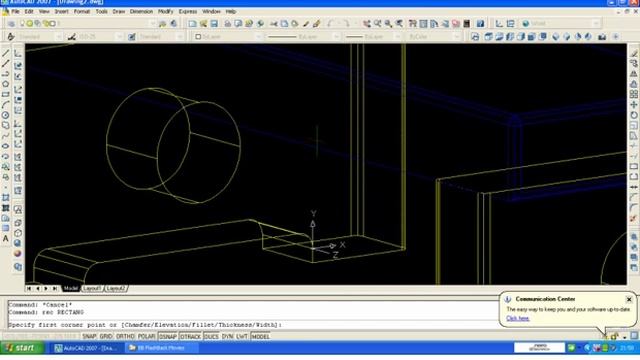Click the Open drawing icon
This screenshot has width=640, height=360.
(203, 24)
